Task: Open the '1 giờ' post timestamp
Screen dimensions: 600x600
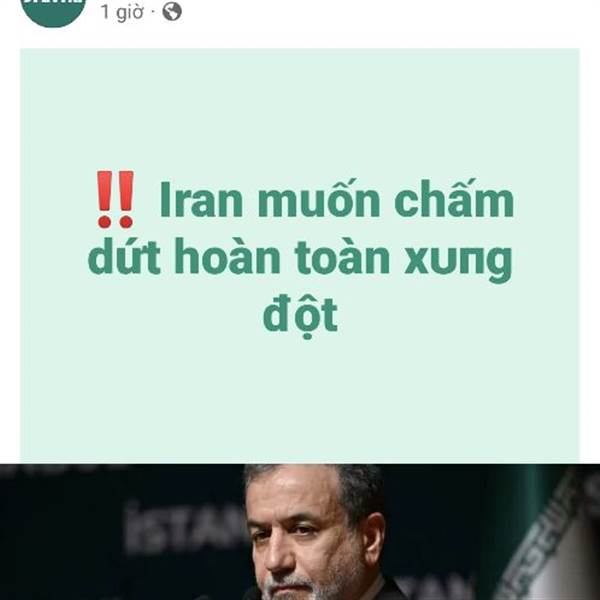Action: pos(122,12)
